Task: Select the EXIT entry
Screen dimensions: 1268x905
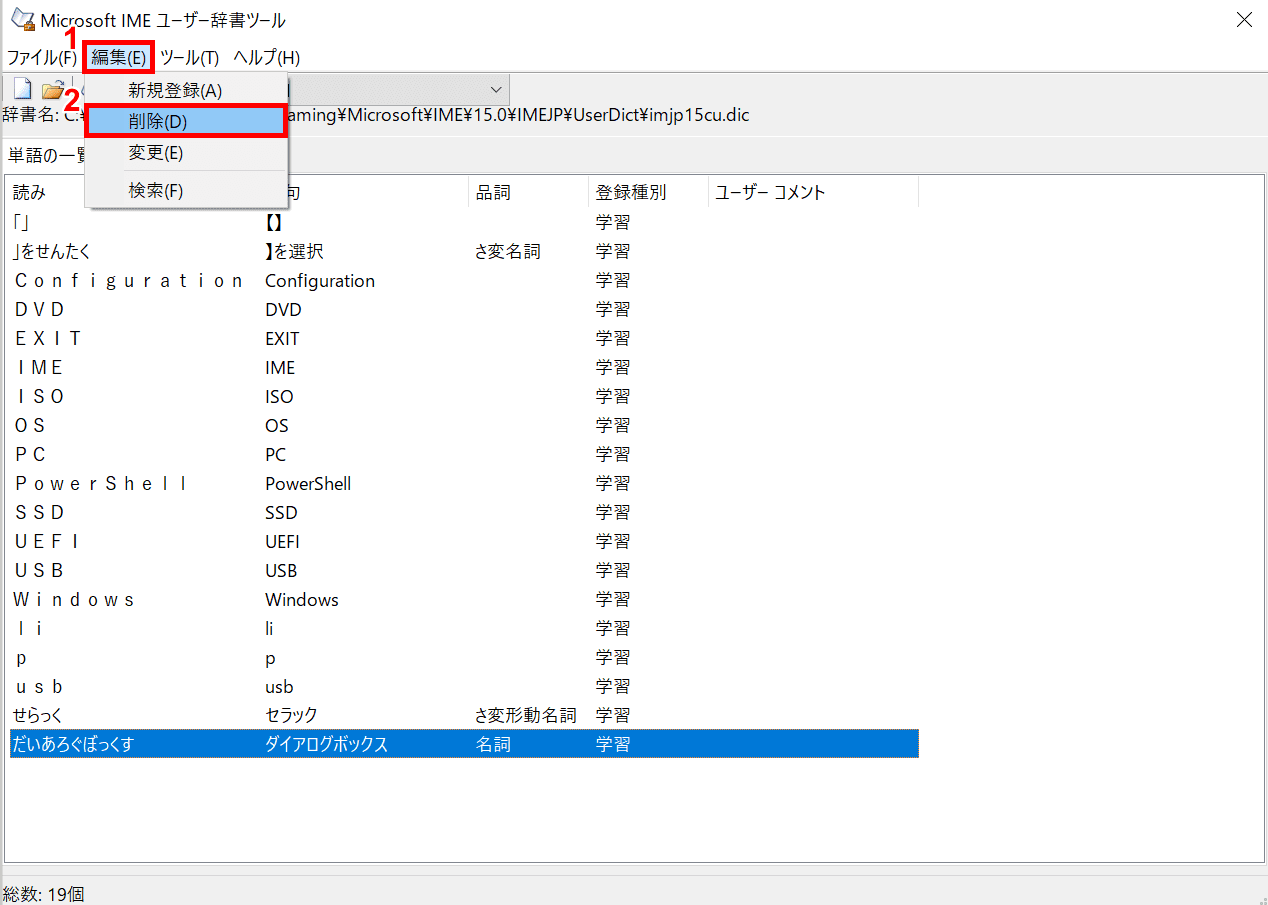Action: [464, 339]
